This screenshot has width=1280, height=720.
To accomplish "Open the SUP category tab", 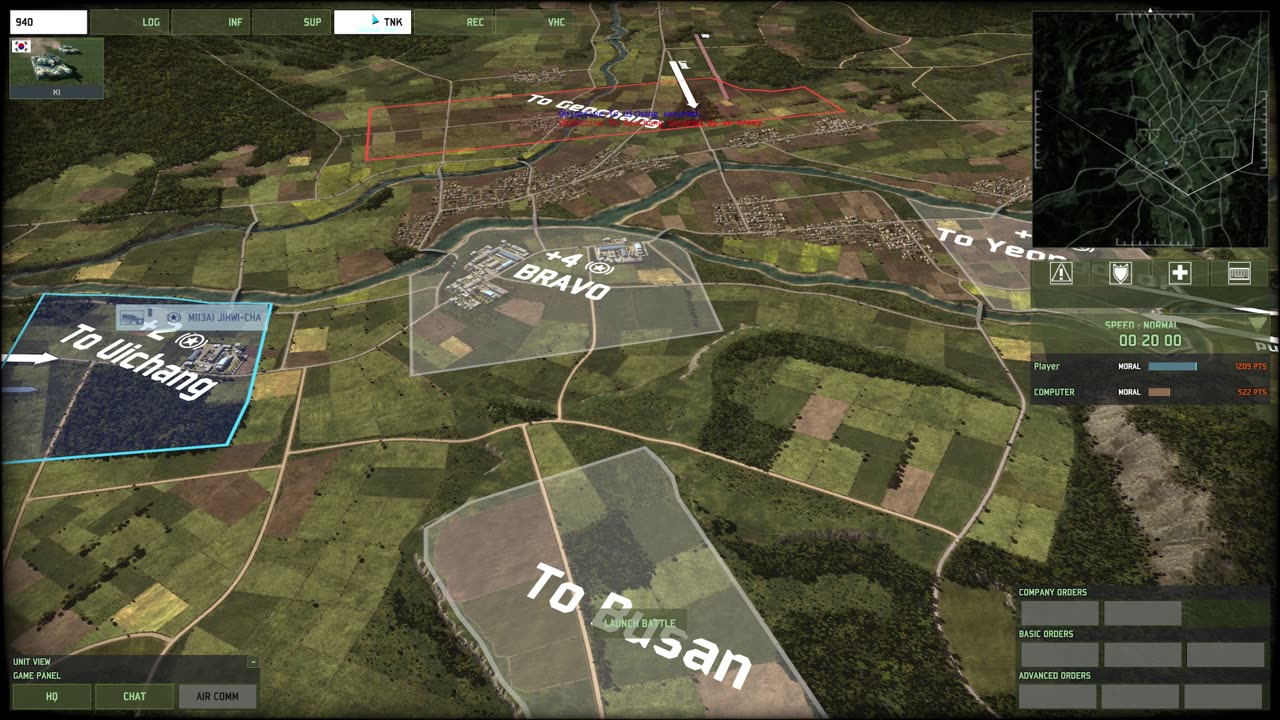I will tap(292, 22).
